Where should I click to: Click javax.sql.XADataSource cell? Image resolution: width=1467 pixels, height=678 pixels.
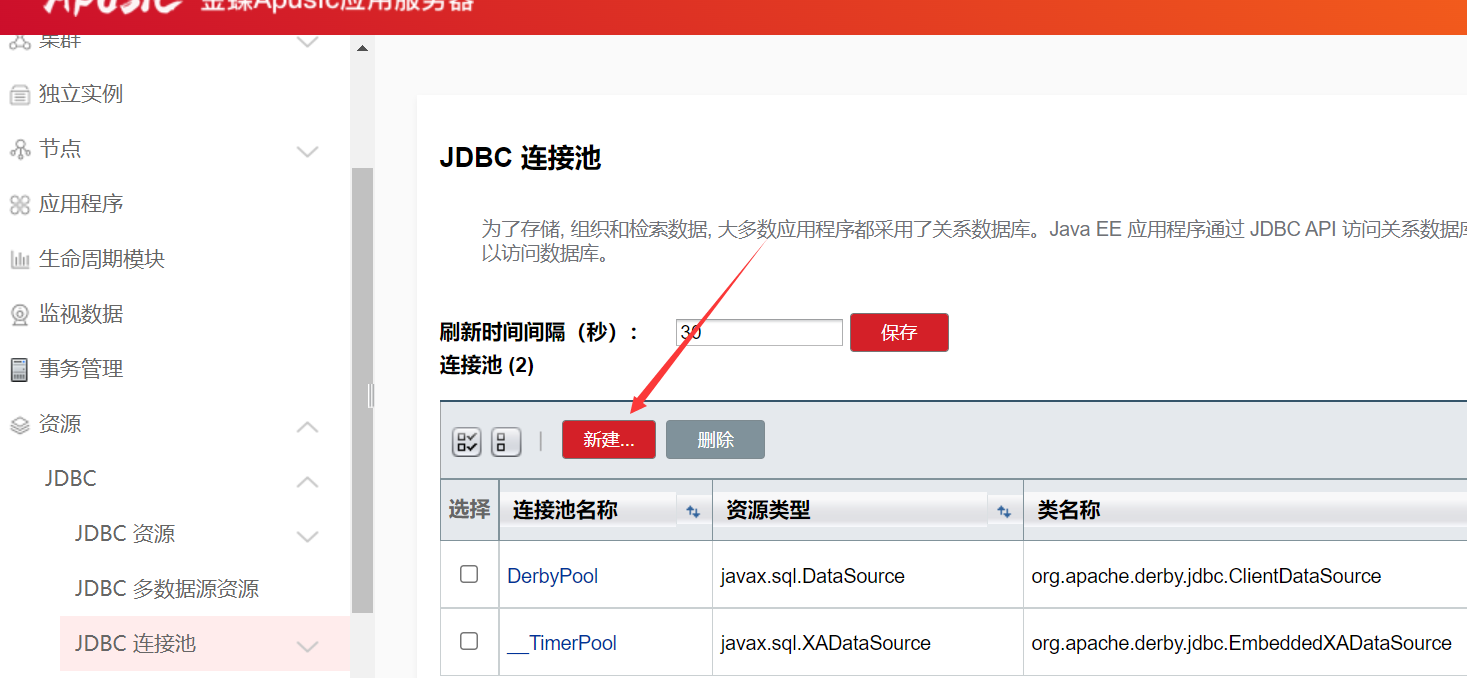click(x=825, y=643)
